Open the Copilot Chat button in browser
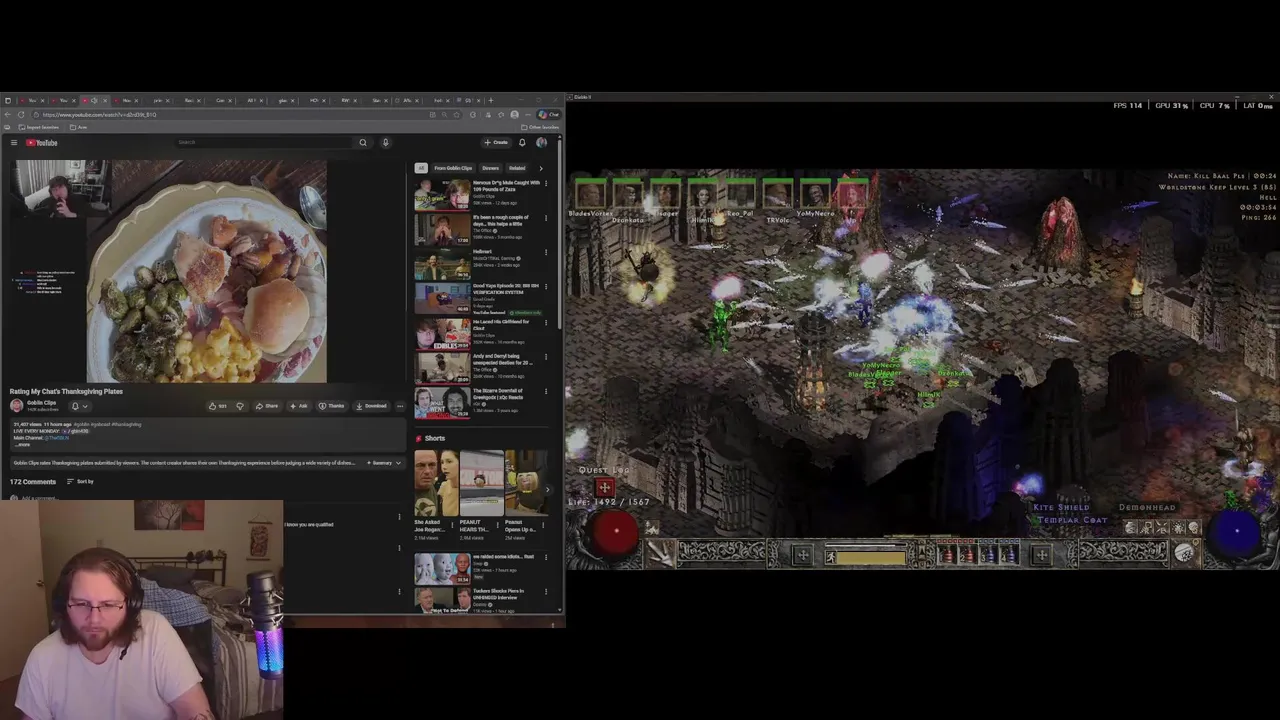1280x720 pixels. pos(549,115)
